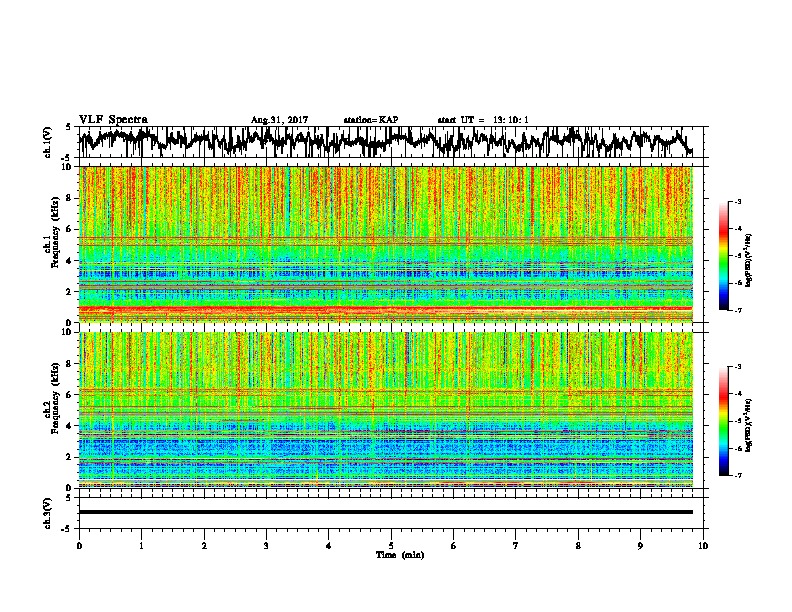This screenshot has height=612, width=792.
Task: Click the '-3' label on ch.1 colorbar
Action: (x=738, y=202)
